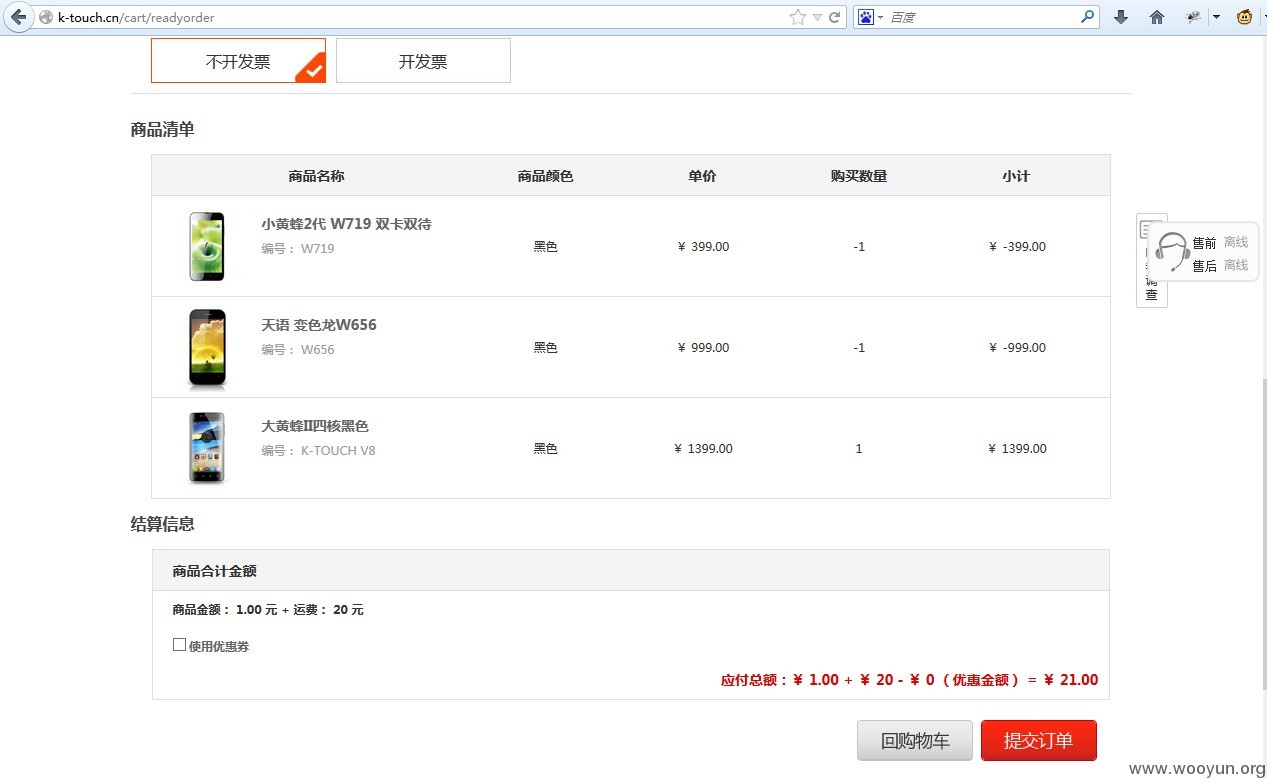Select the 不开发票 invoice option
The height and width of the screenshot is (778, 1267).
pos(238,61)
